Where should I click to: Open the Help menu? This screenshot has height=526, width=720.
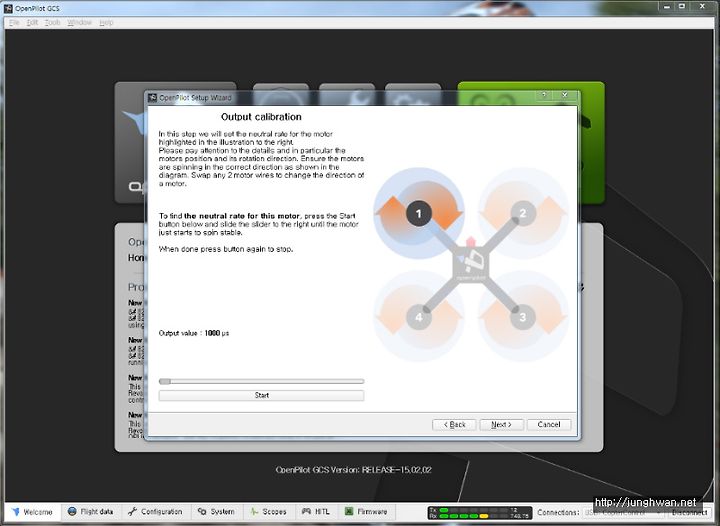click(106, 22)
